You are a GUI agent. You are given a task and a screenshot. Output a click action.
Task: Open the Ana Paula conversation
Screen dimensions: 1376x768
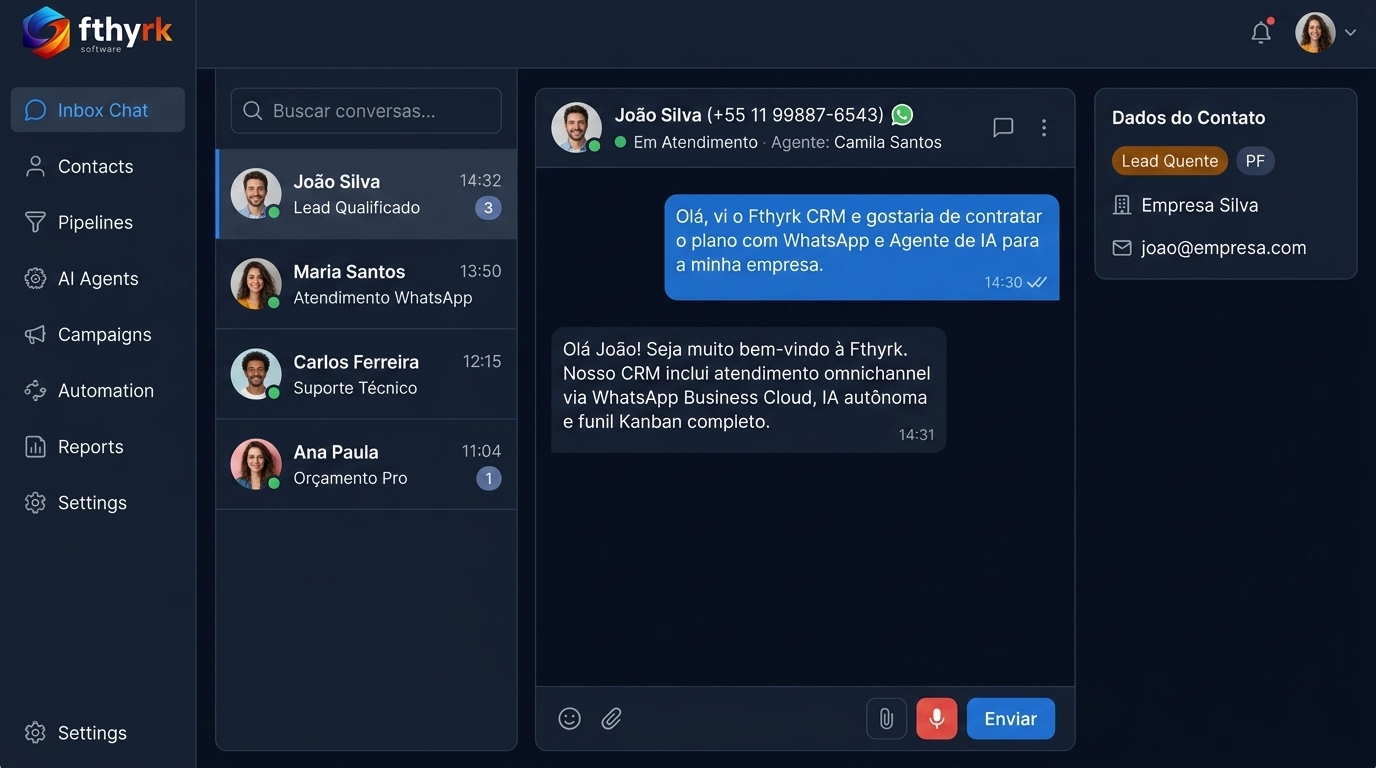coord(366,464)
